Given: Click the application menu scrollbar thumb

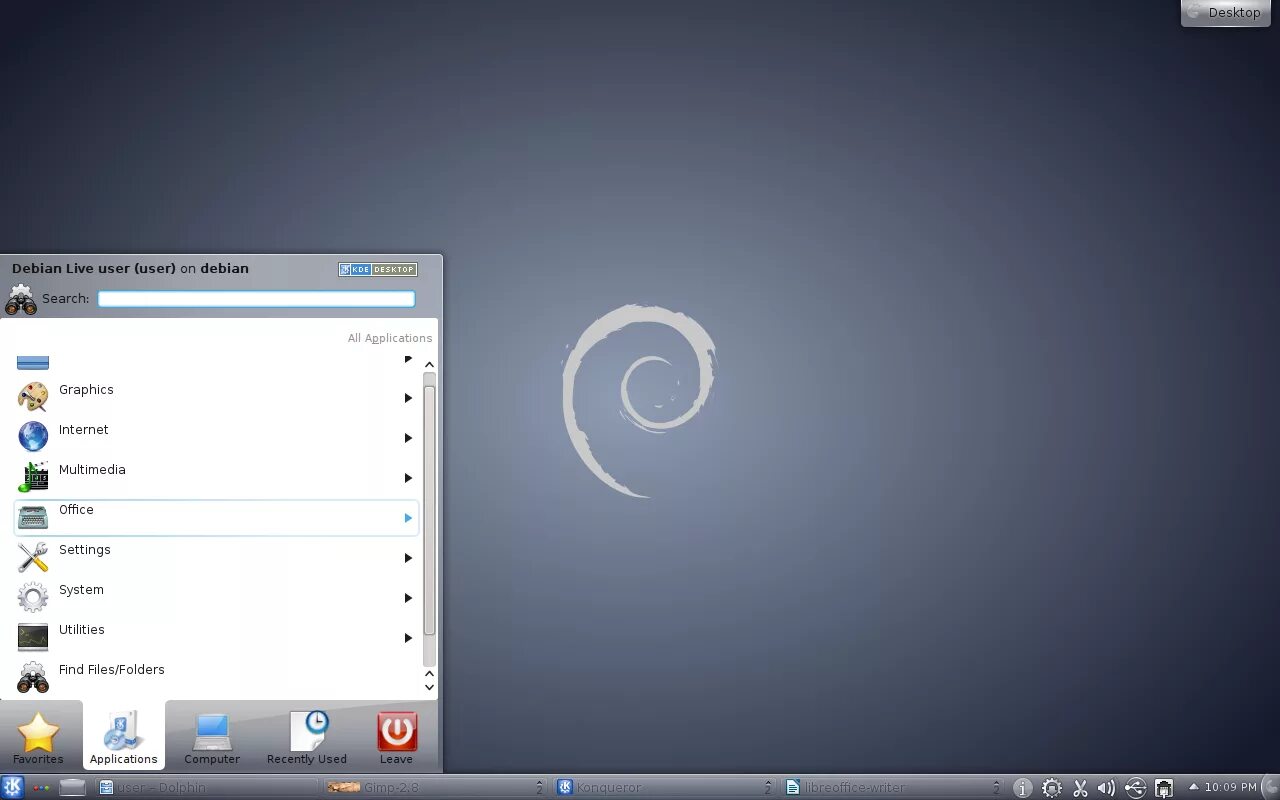Looking at the screenshot, I should tap(429, 510).
